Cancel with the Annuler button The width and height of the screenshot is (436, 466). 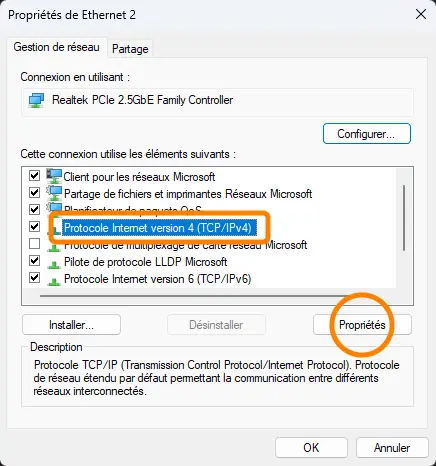coord(392,448)
